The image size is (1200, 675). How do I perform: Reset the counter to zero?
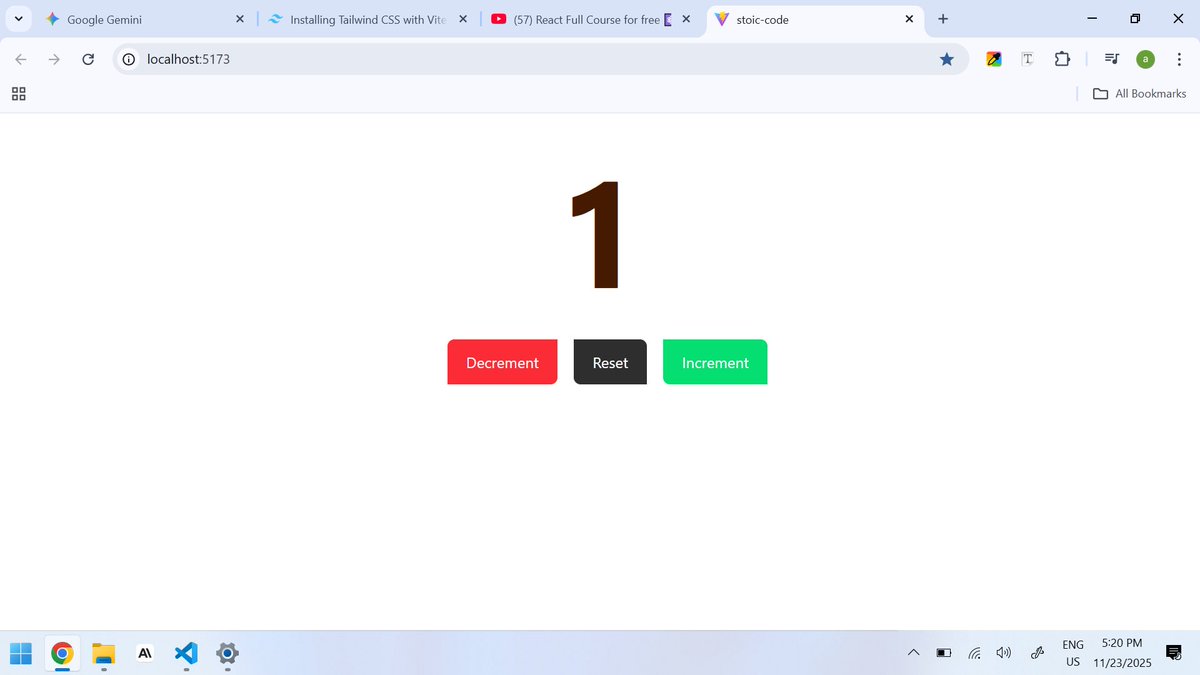610,362
